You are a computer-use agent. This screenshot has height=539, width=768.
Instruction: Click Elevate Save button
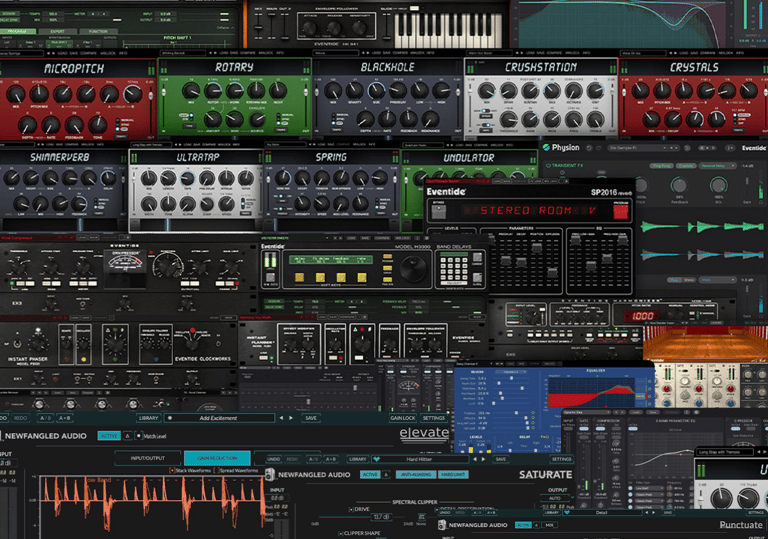(x=311, y=418)
